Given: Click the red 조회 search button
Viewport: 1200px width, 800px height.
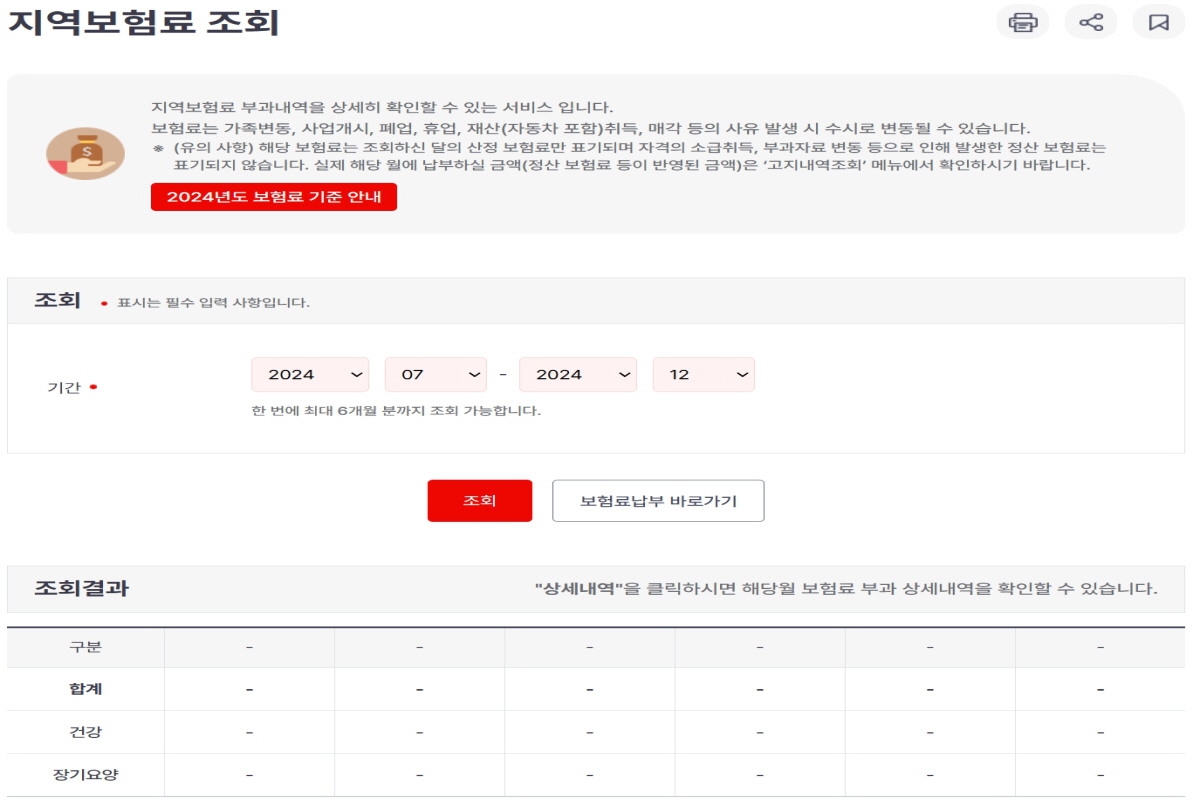Looking at the screenshot, I should pyautogui.click(x=480, y=498).
